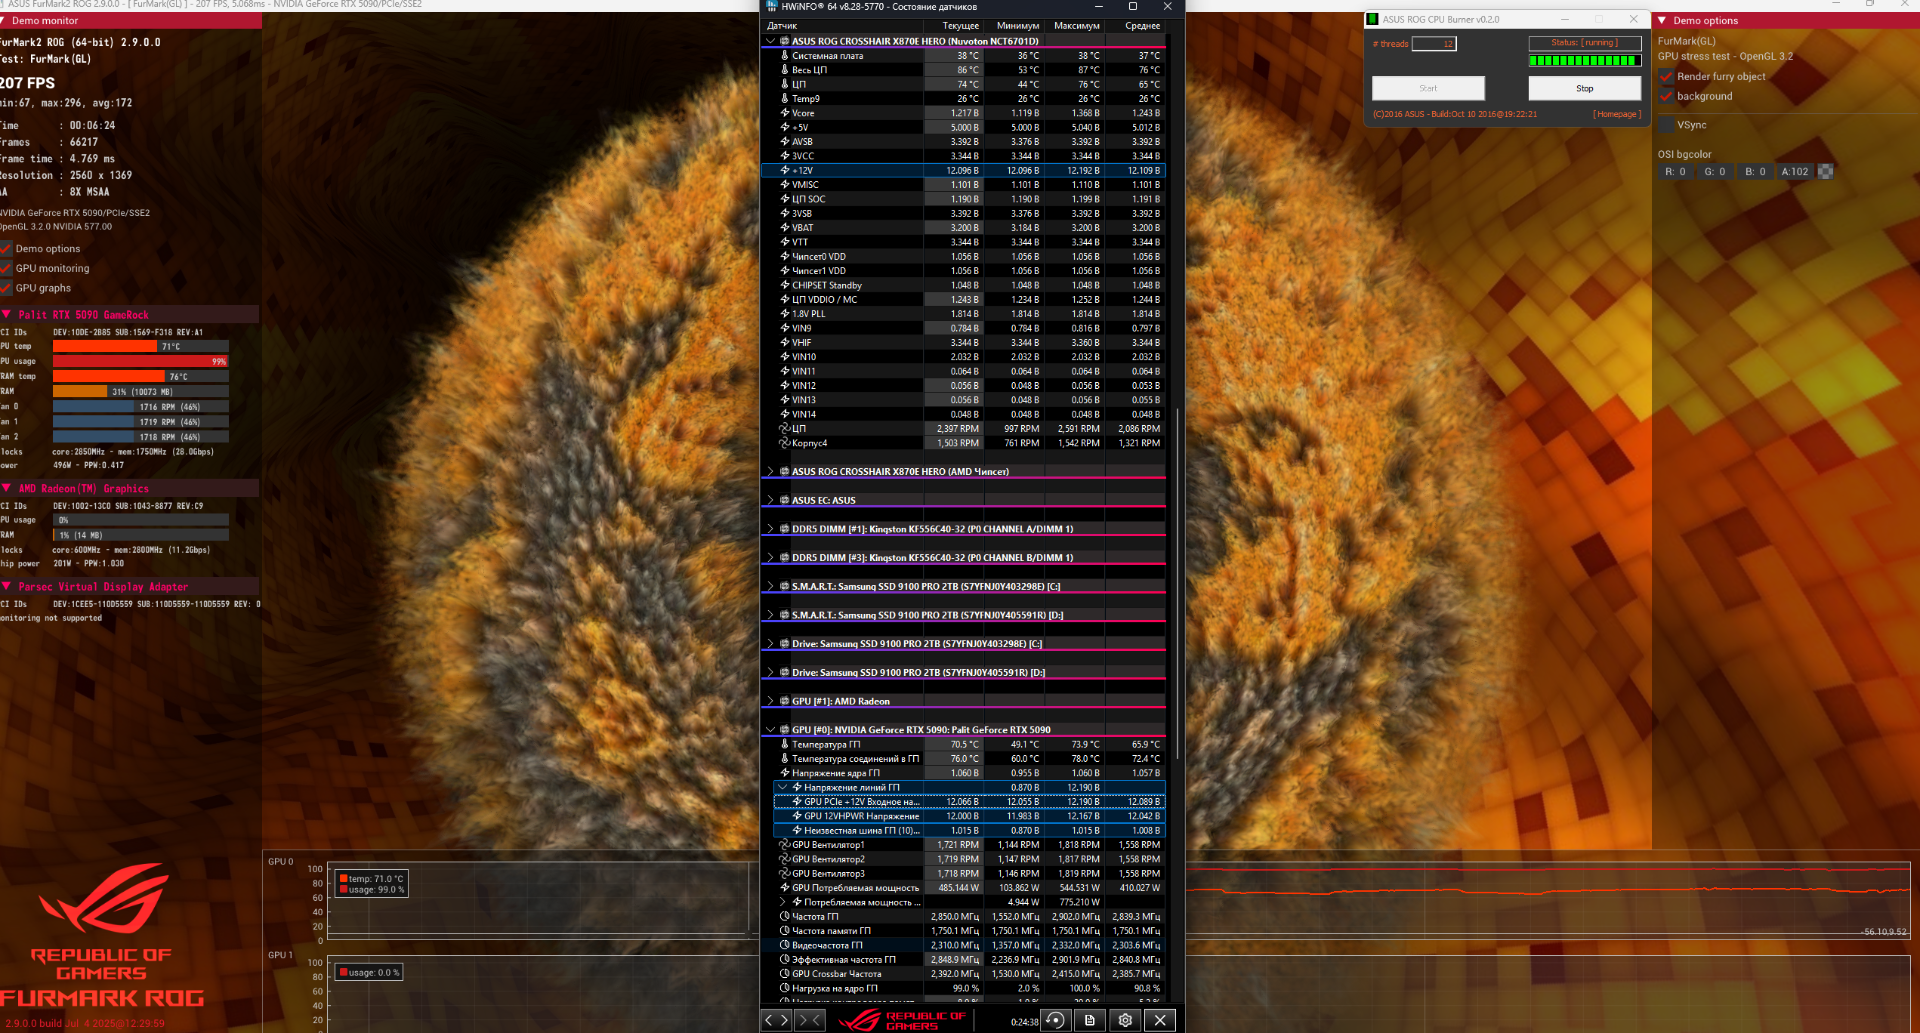
Task: Click the OSI bgcolor G value field
Action: coord(1716,172)
